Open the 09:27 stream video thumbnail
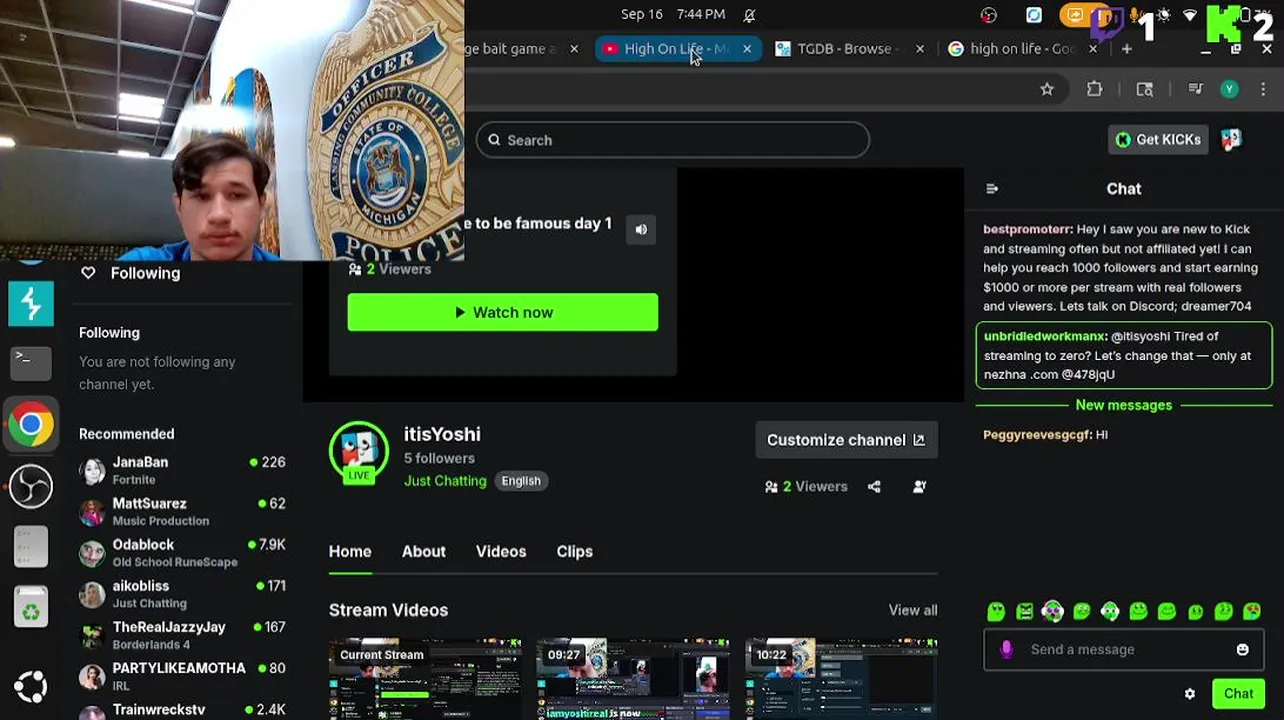Screen dimensions: 1284x720 point(633,679)
